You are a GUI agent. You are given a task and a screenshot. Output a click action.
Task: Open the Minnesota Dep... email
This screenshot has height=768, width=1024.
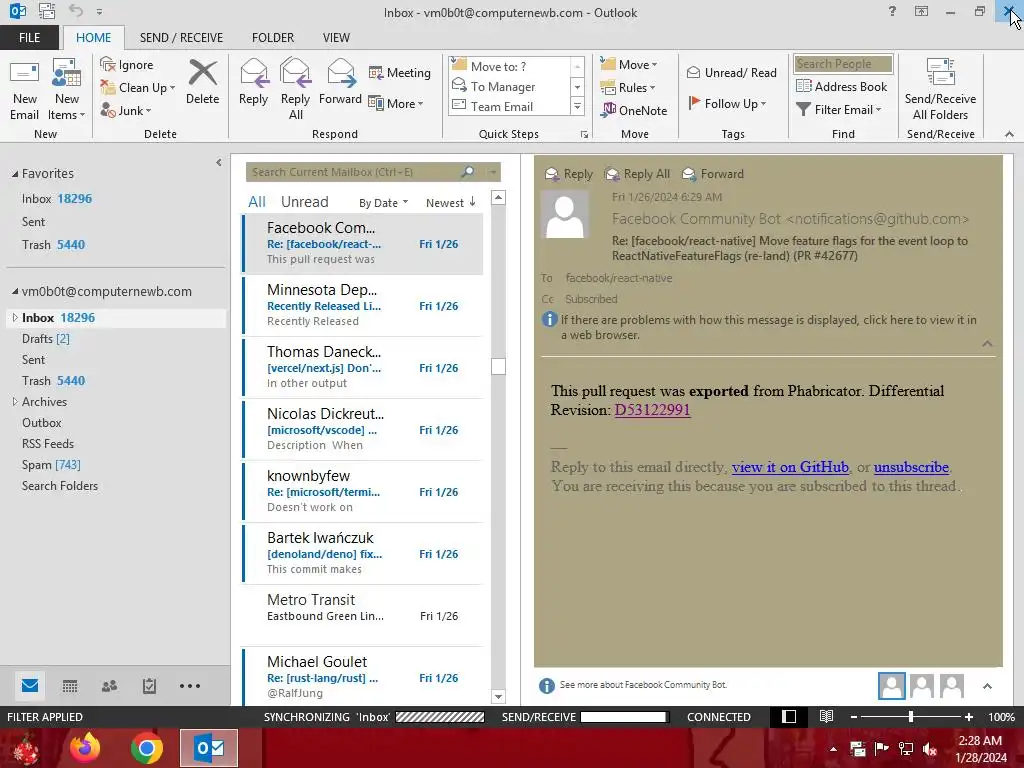click(362, 305)
